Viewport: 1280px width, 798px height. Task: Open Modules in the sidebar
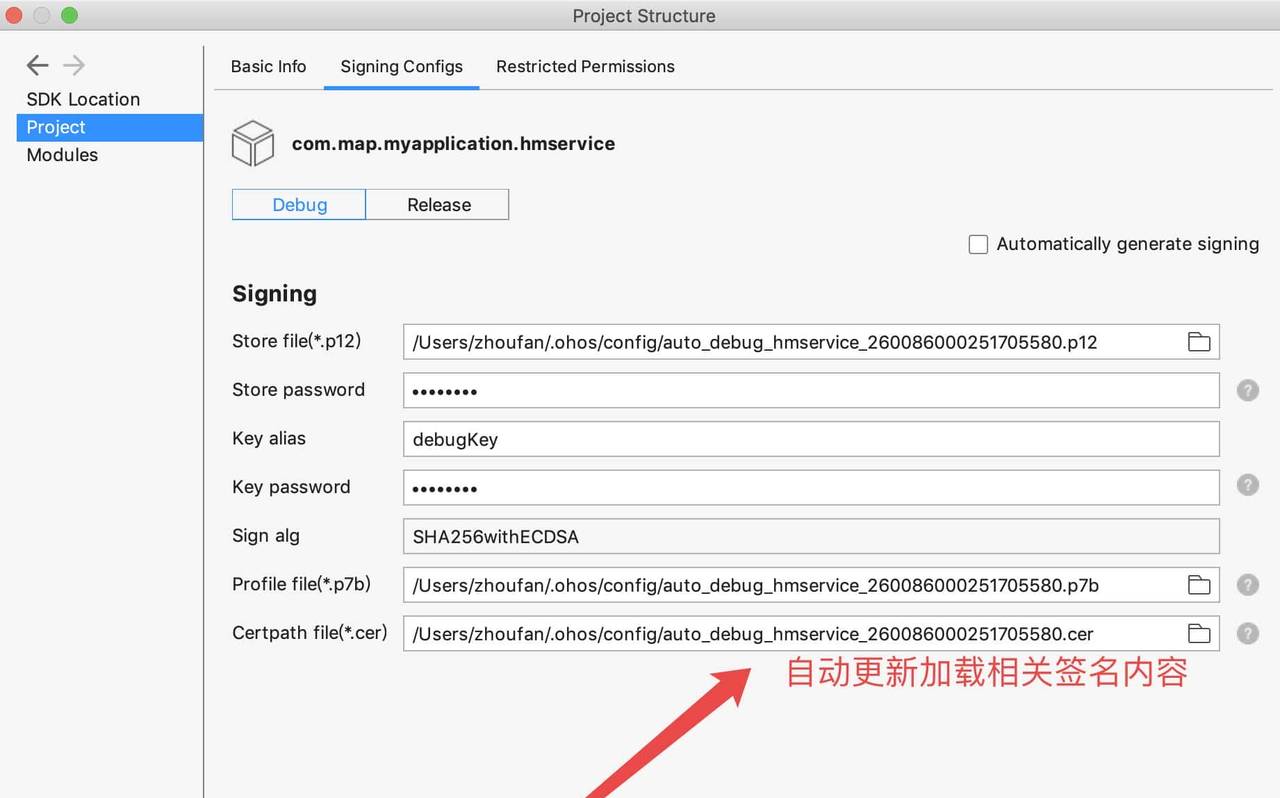coord(62,155)
